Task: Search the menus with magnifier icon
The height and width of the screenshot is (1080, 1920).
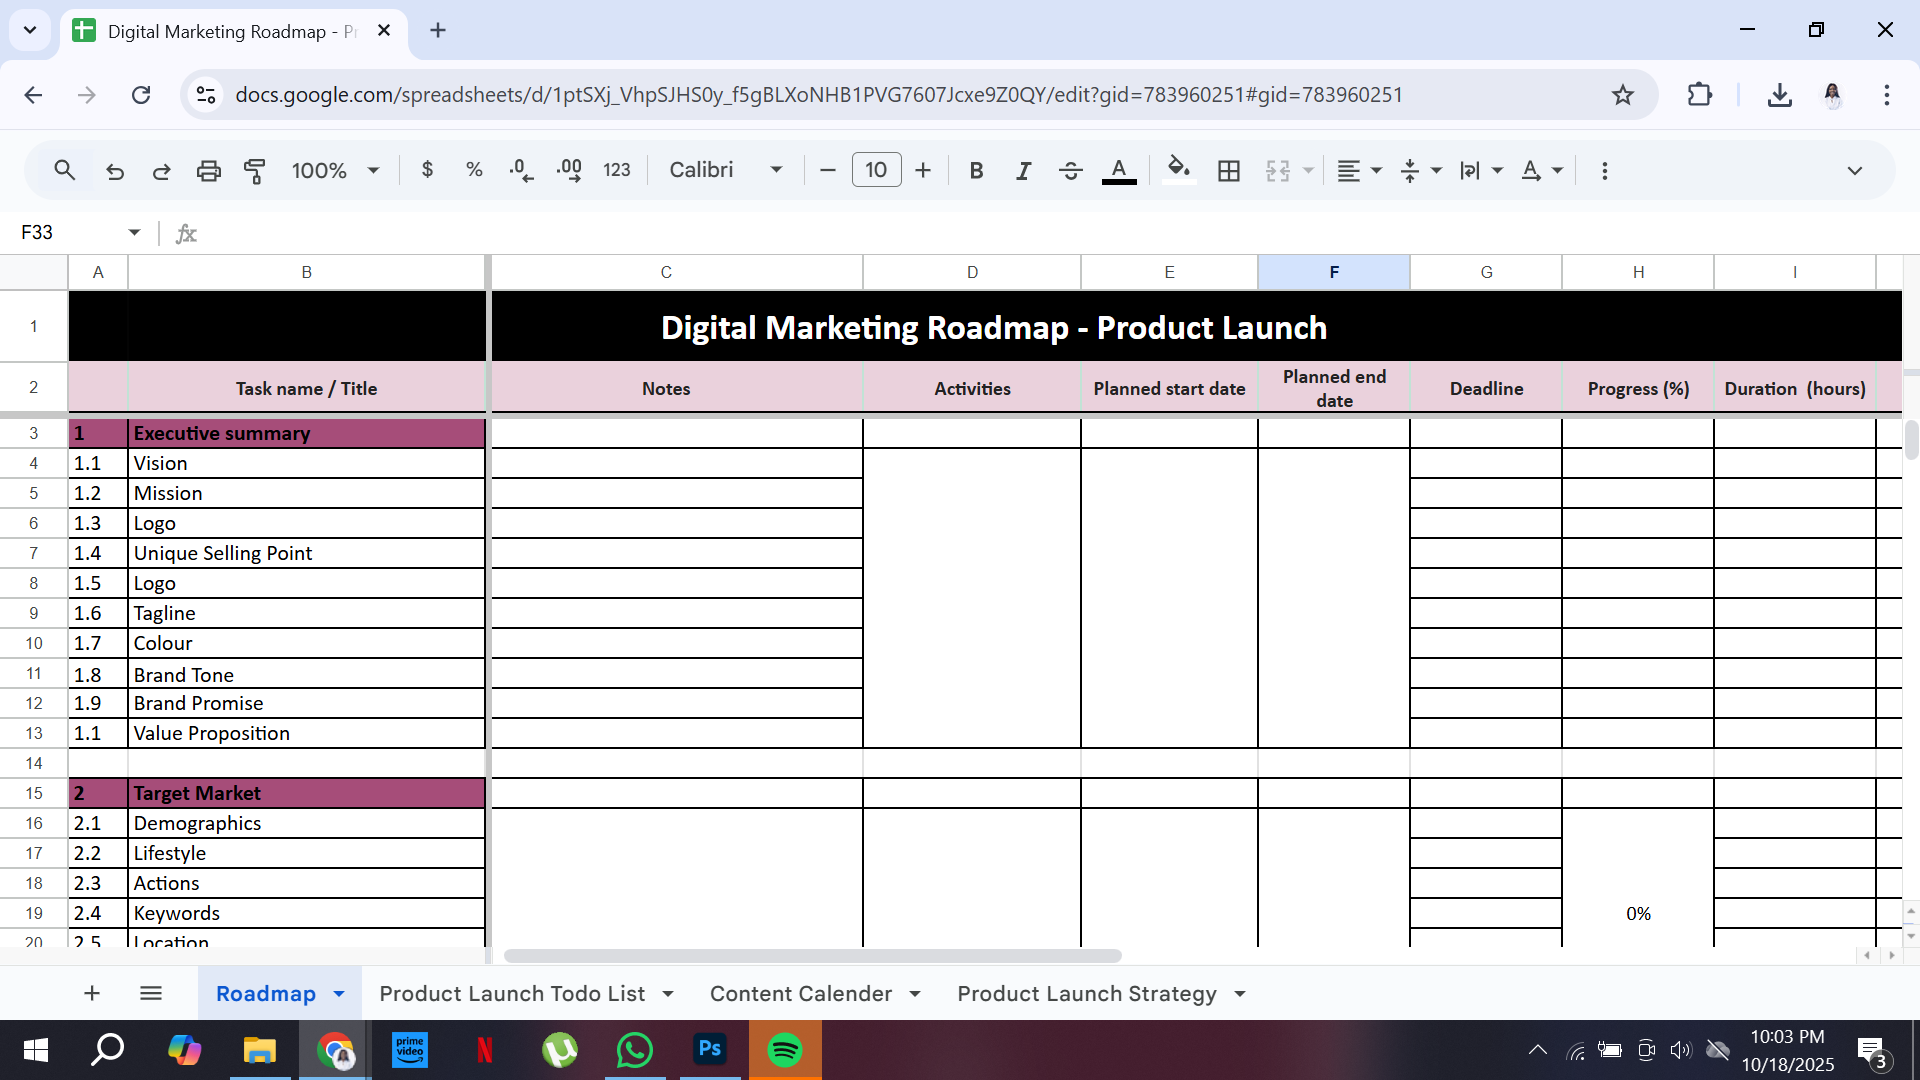Action: pos(65,171)
